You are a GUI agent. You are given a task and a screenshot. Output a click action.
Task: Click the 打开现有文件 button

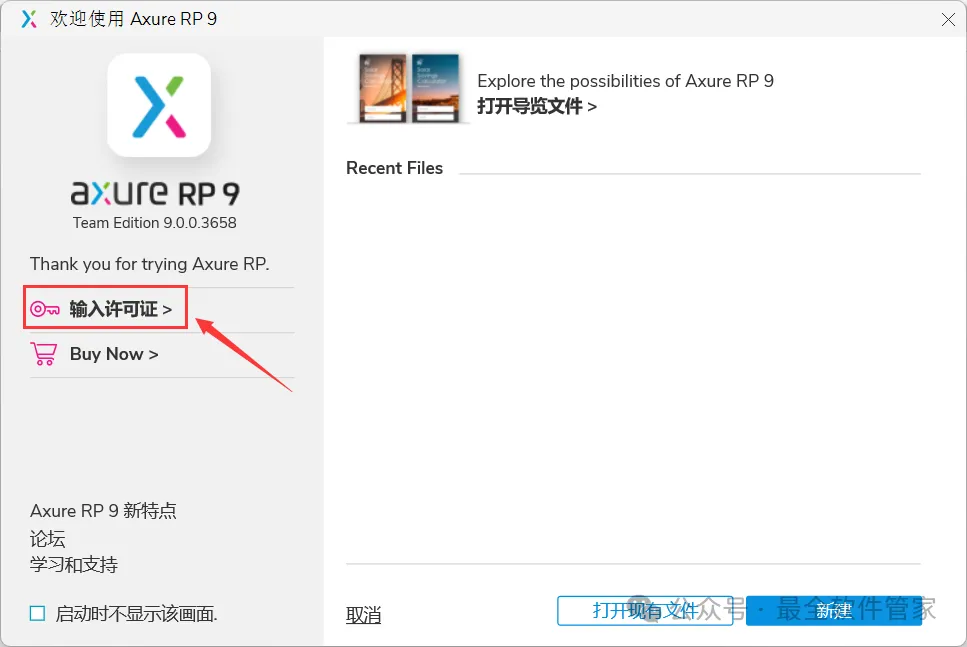tap(645, 611)
